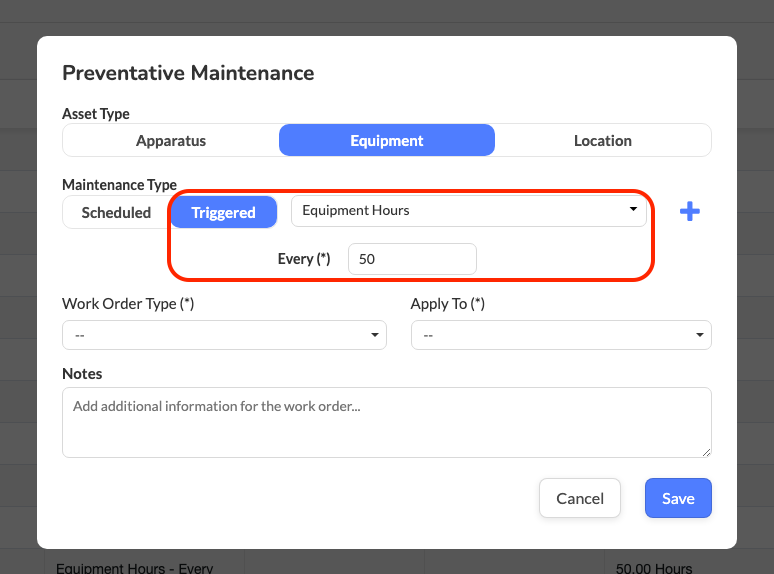Click the '50.00 Hours' cell behind the dialog

point(653,568)
